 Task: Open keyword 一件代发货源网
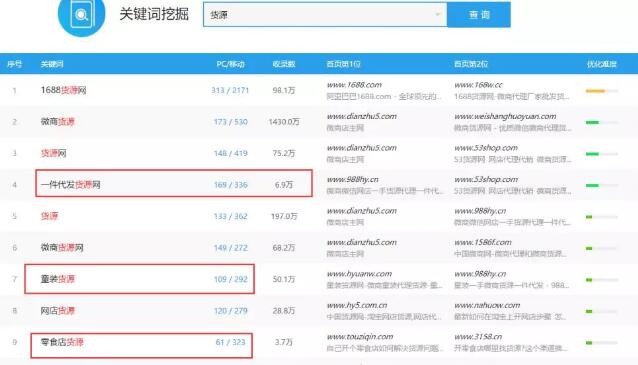click(x=70, y=184)
